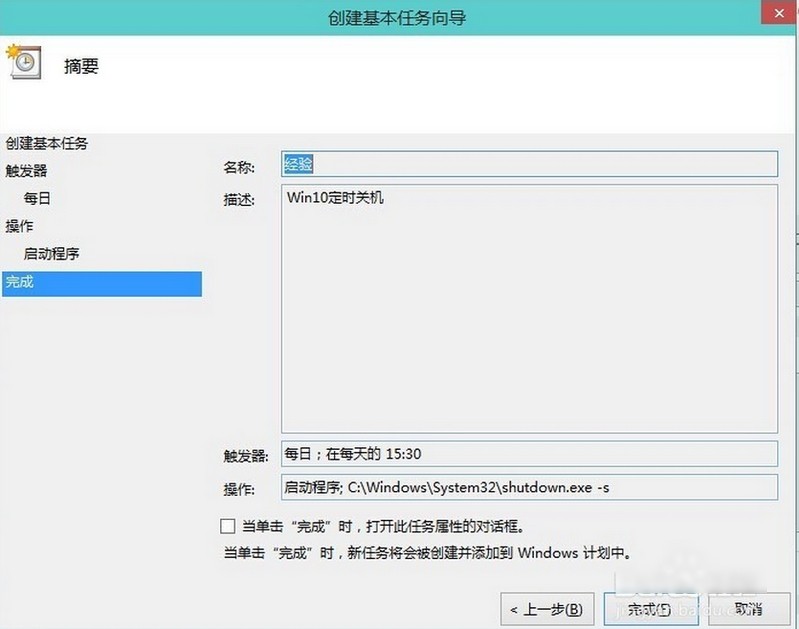Go to the 触发器 step in sidebar
Viewport: 799px width, 629px height.
[x=26, y=171]
